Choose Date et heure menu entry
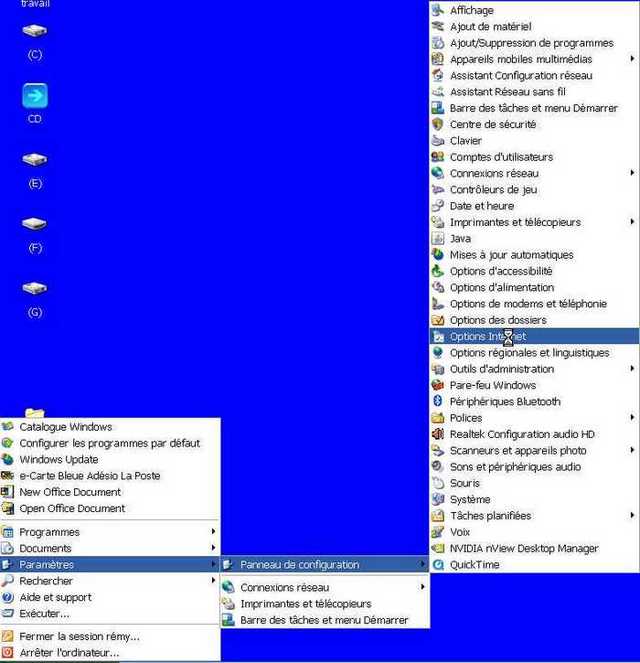The height and width of the screenshot is (663, 640). pos(481,206)
